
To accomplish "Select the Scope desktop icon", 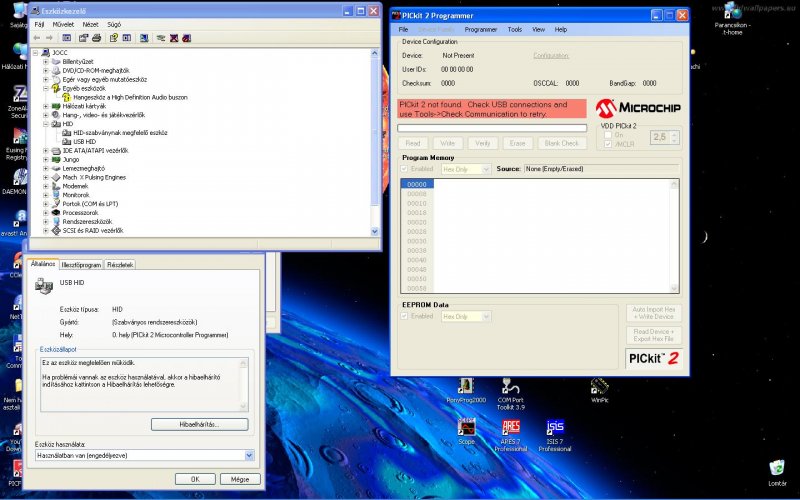I will pos(466,432).
